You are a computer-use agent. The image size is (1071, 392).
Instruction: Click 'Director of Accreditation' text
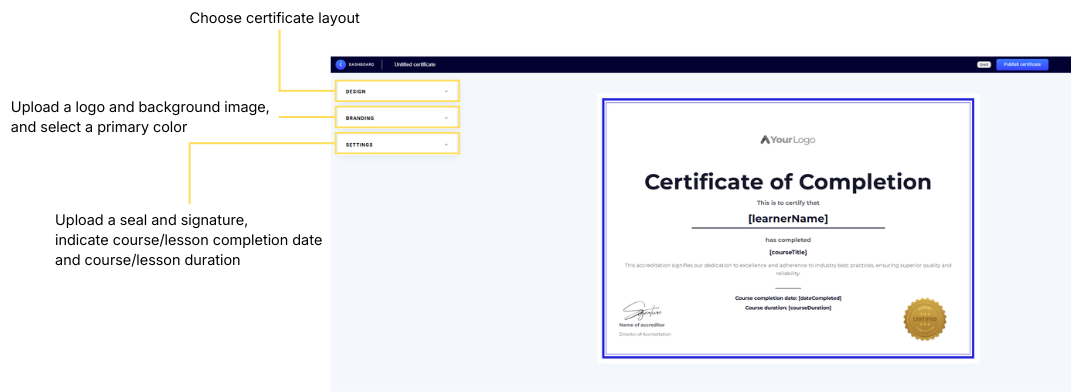(x=645, y=335)
